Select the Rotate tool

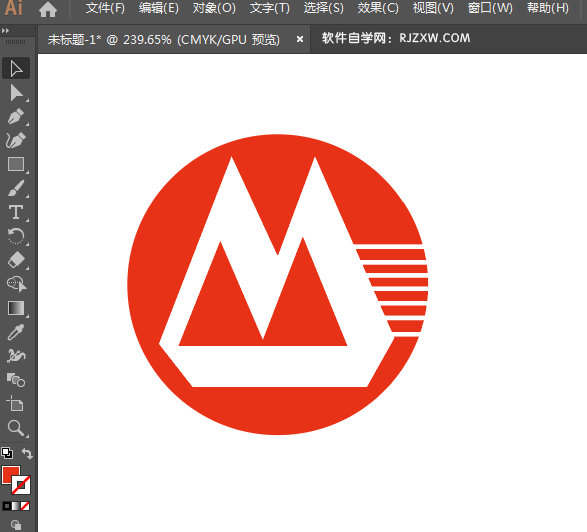[x=16, y=236]
